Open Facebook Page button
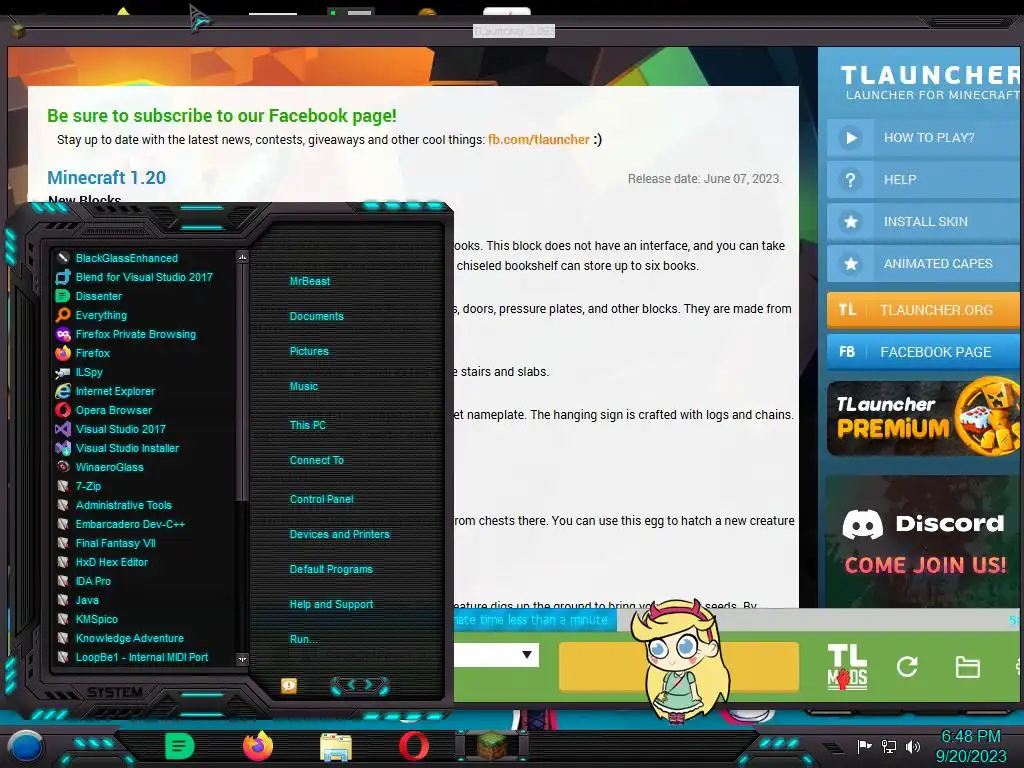 923,352
